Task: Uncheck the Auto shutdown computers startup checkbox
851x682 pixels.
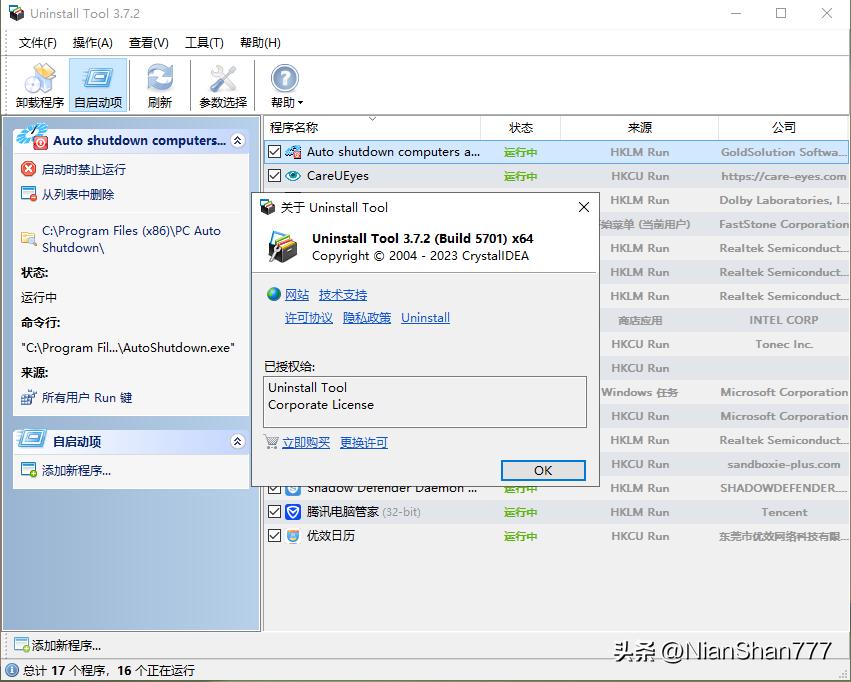Action: 275,152
